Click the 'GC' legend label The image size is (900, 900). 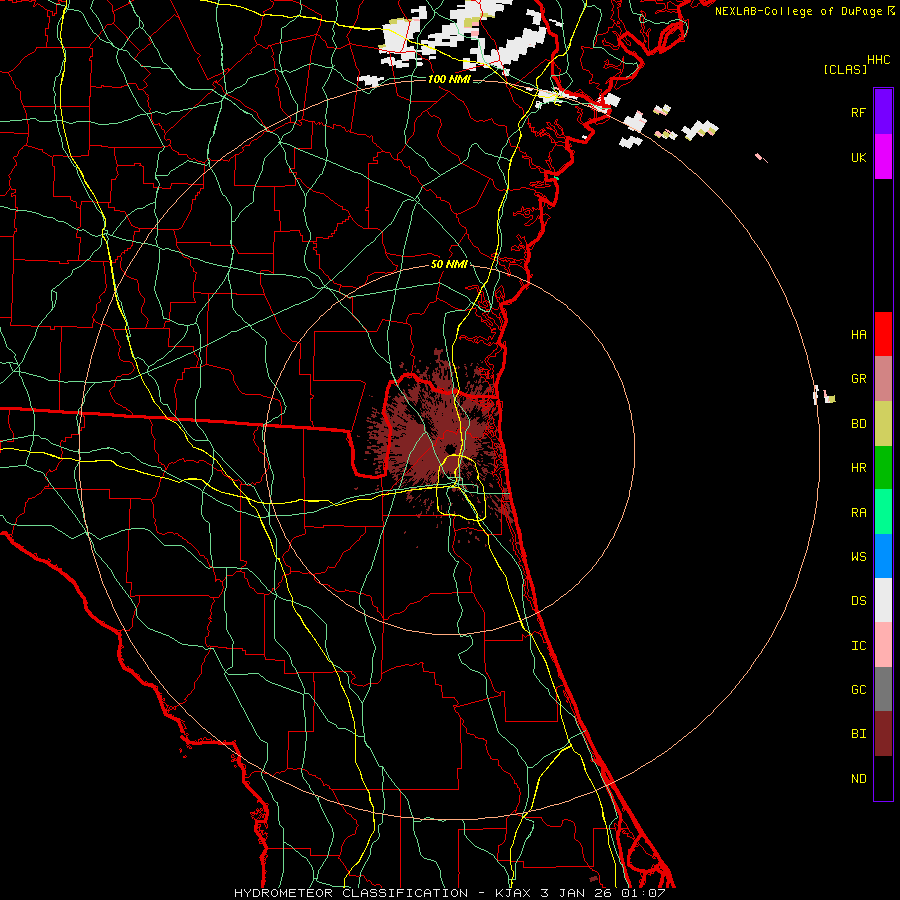click(858, 690)
